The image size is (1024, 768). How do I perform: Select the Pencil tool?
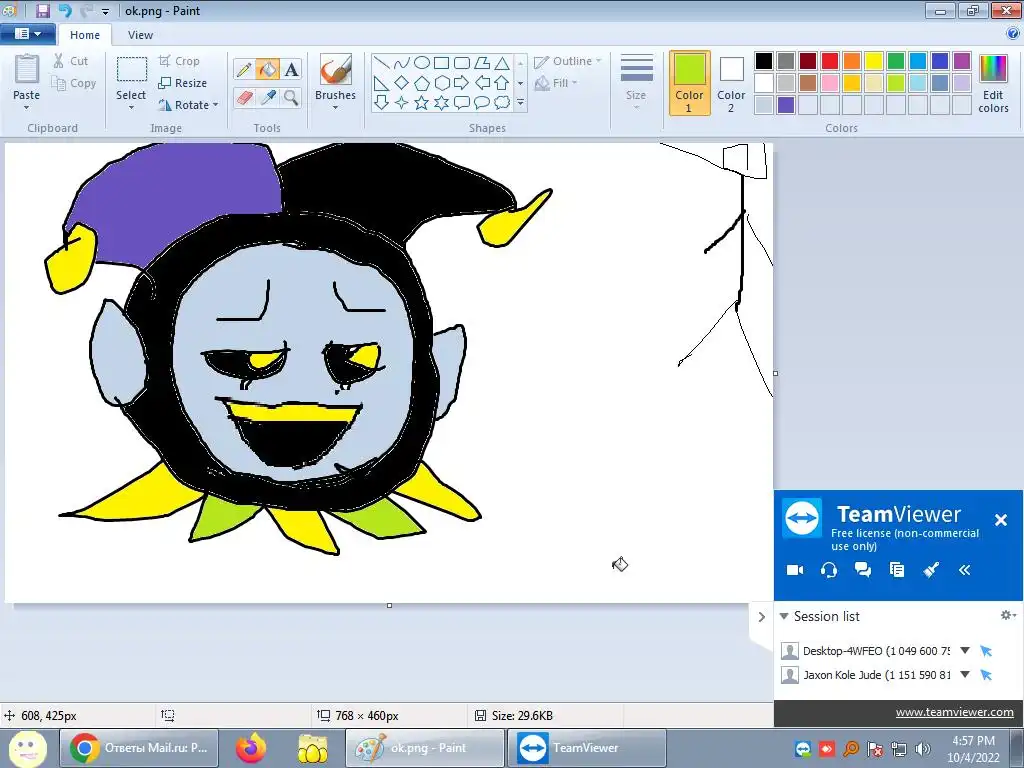pos(244,69)
